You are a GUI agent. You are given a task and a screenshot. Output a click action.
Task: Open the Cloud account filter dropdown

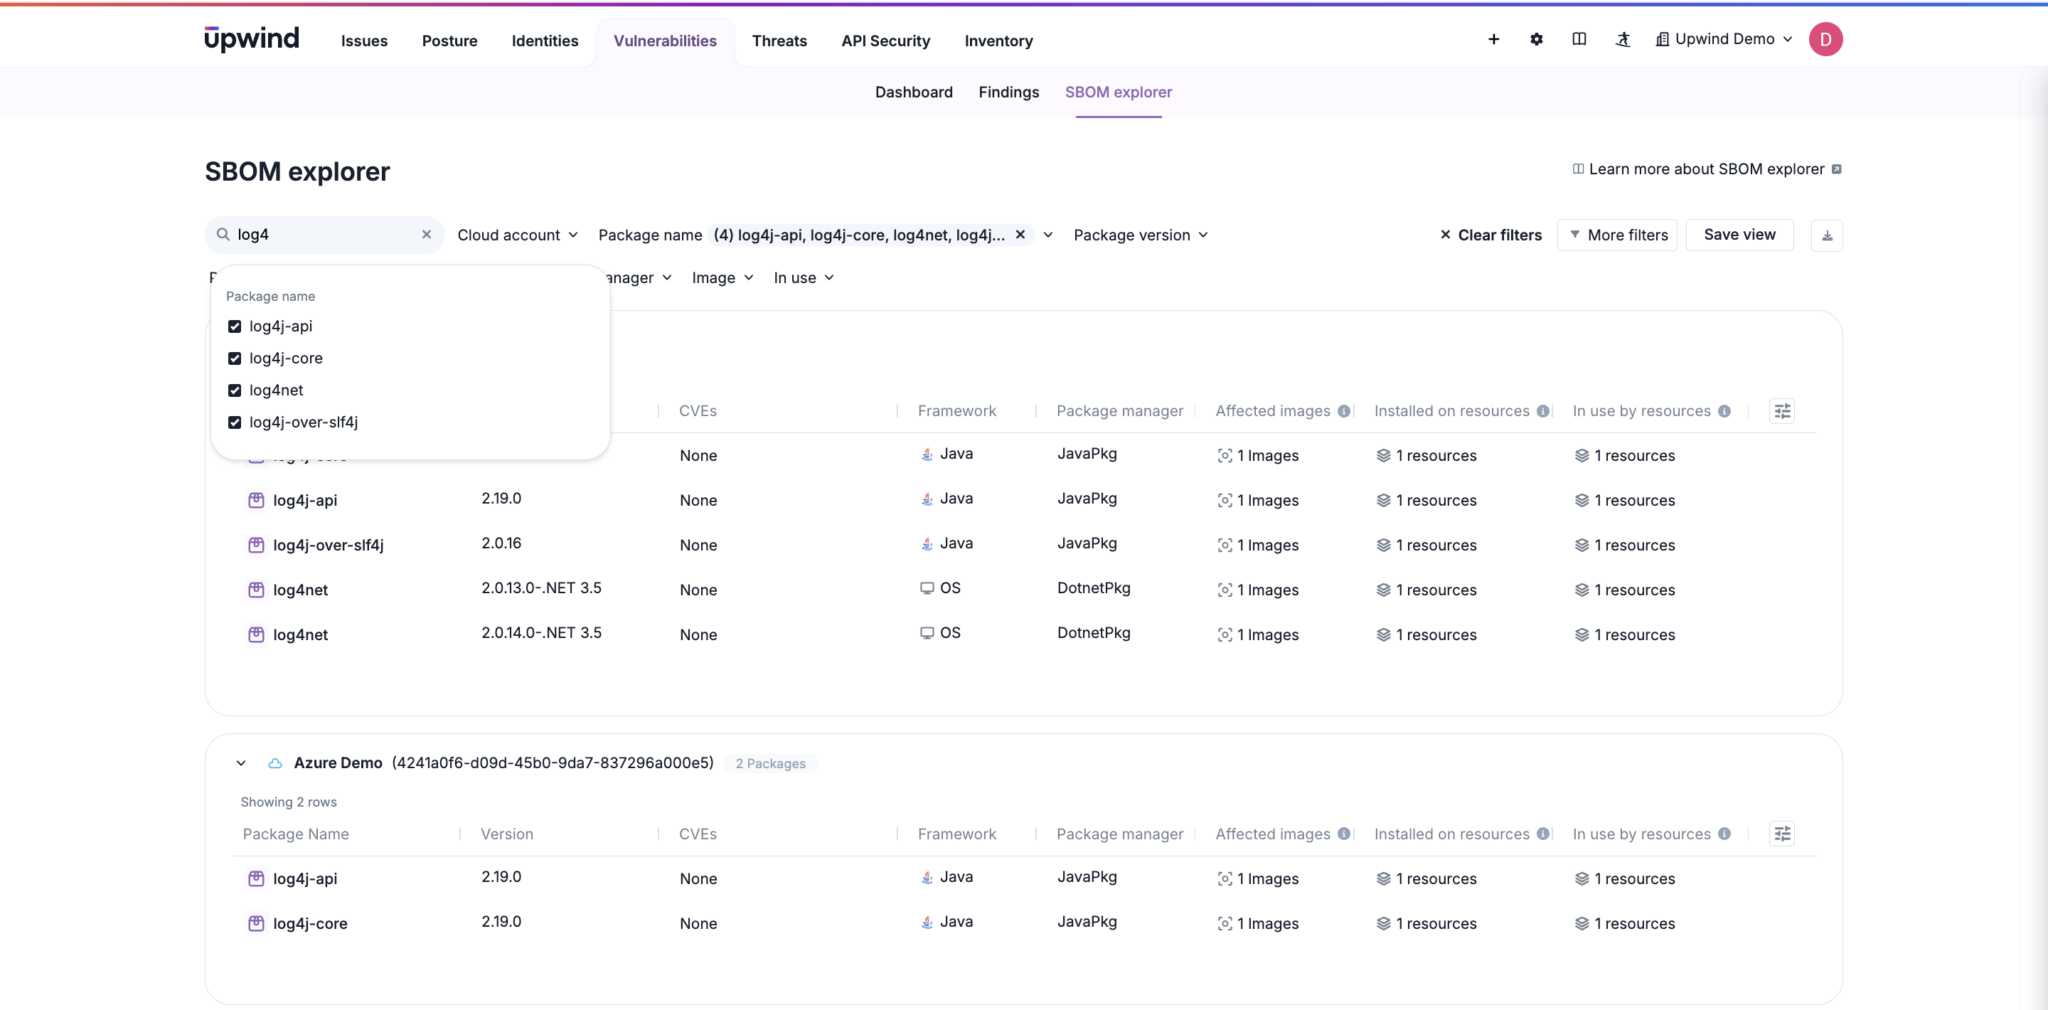tap(516, 234)
